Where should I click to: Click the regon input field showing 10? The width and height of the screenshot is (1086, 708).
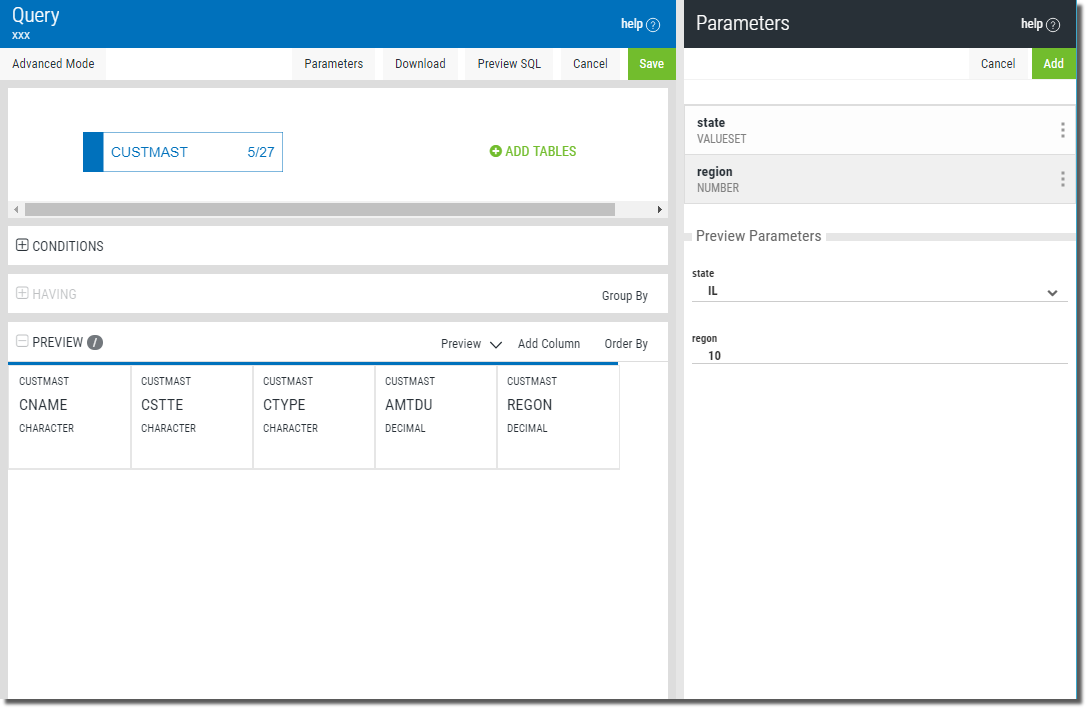[880, 356]
